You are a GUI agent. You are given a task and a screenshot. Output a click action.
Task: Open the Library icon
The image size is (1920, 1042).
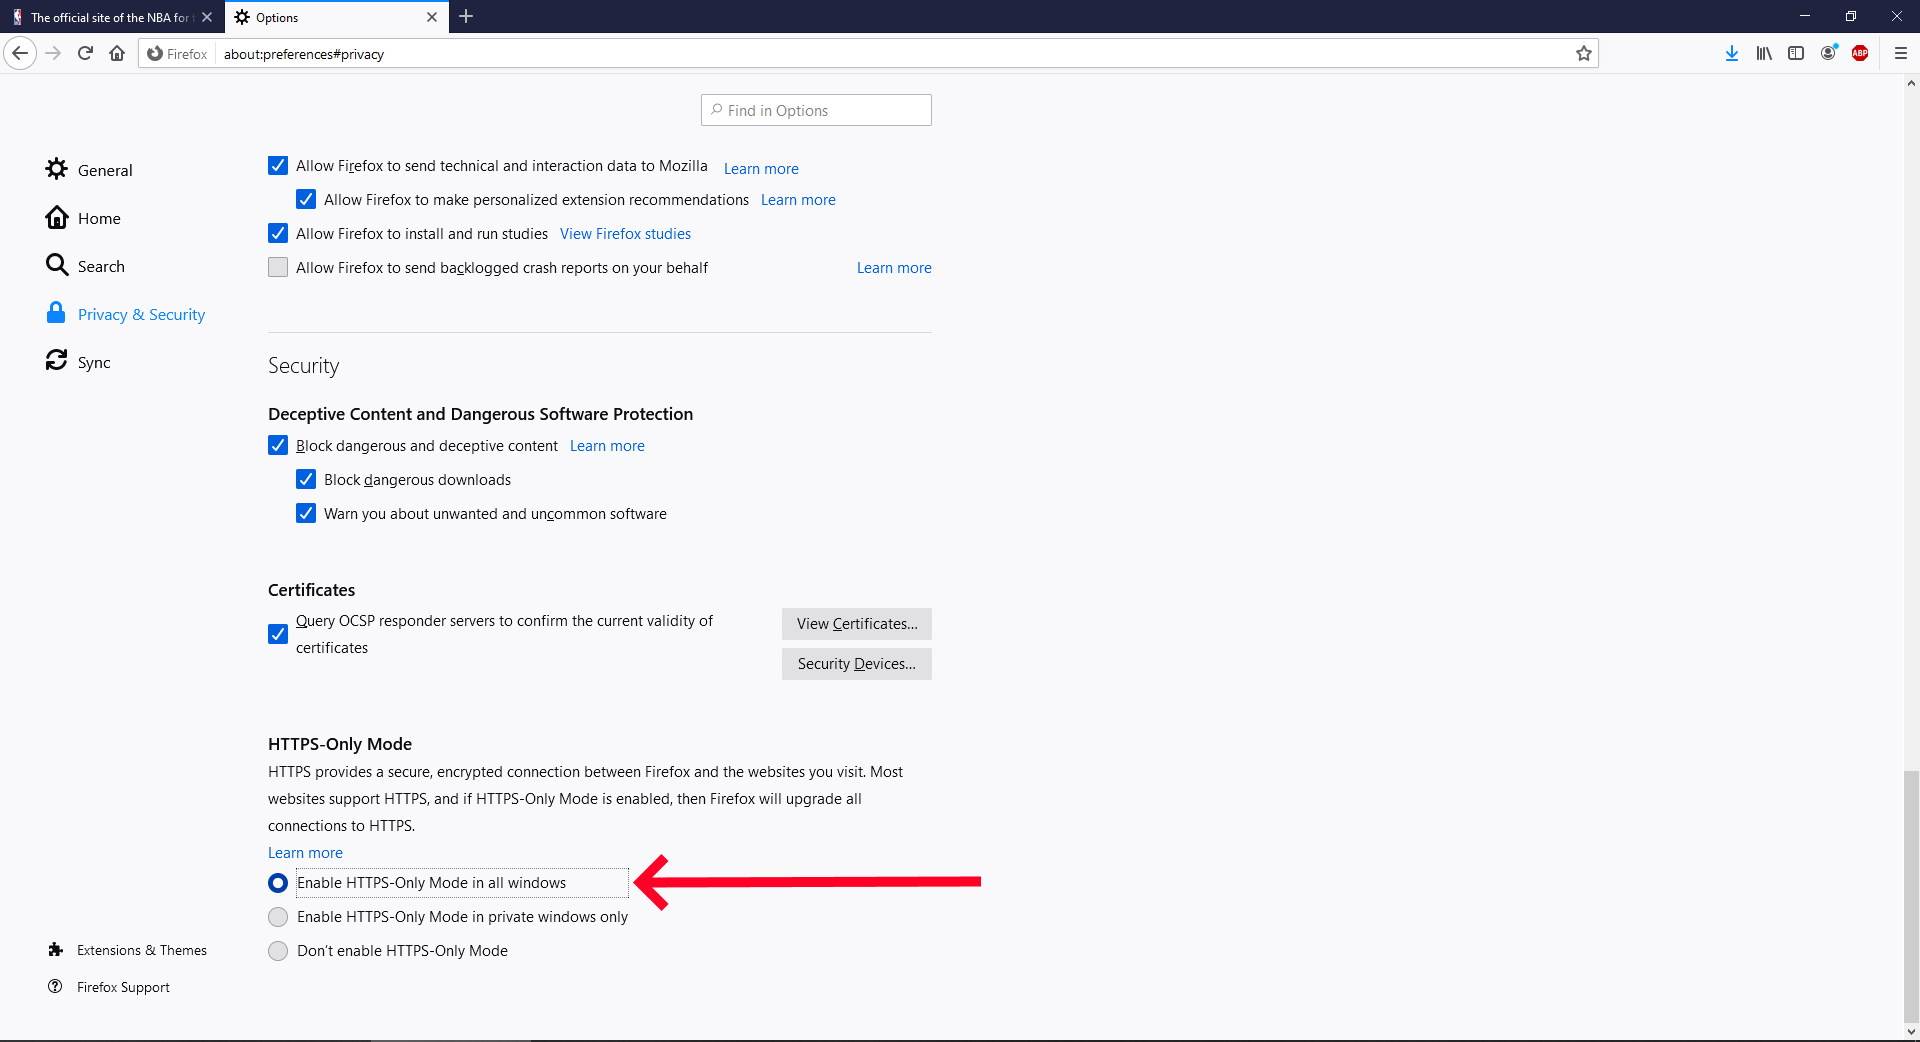pos(1763,53)
